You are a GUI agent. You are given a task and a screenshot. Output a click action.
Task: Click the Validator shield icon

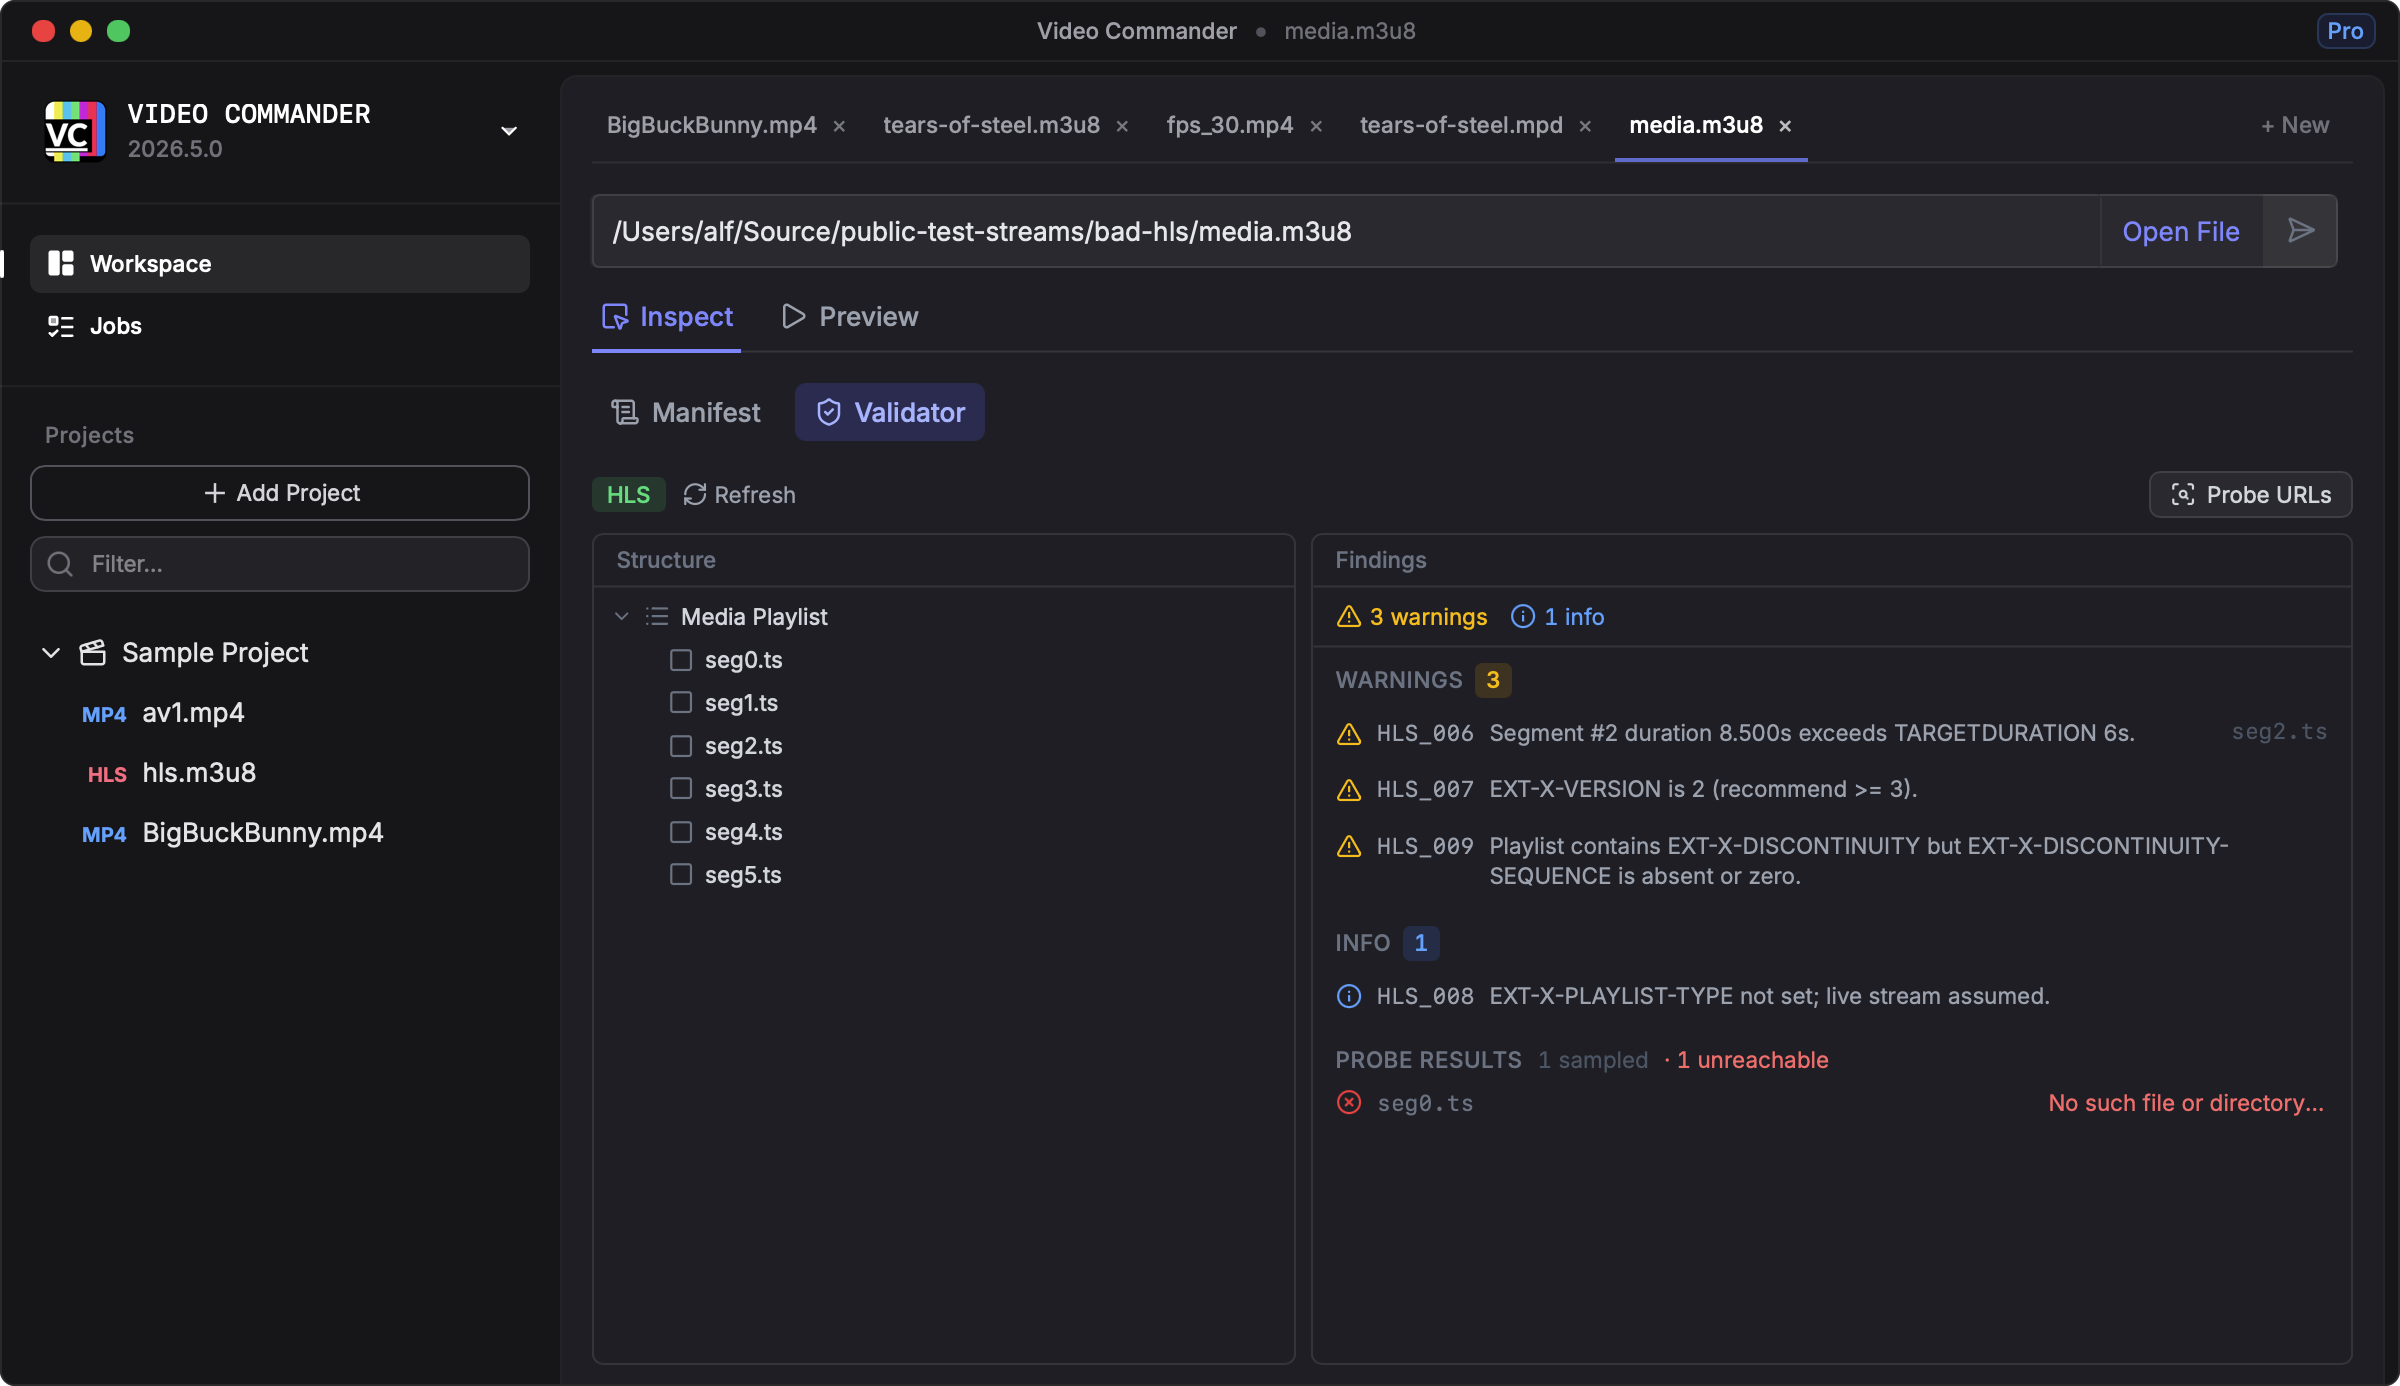[828, 412]
